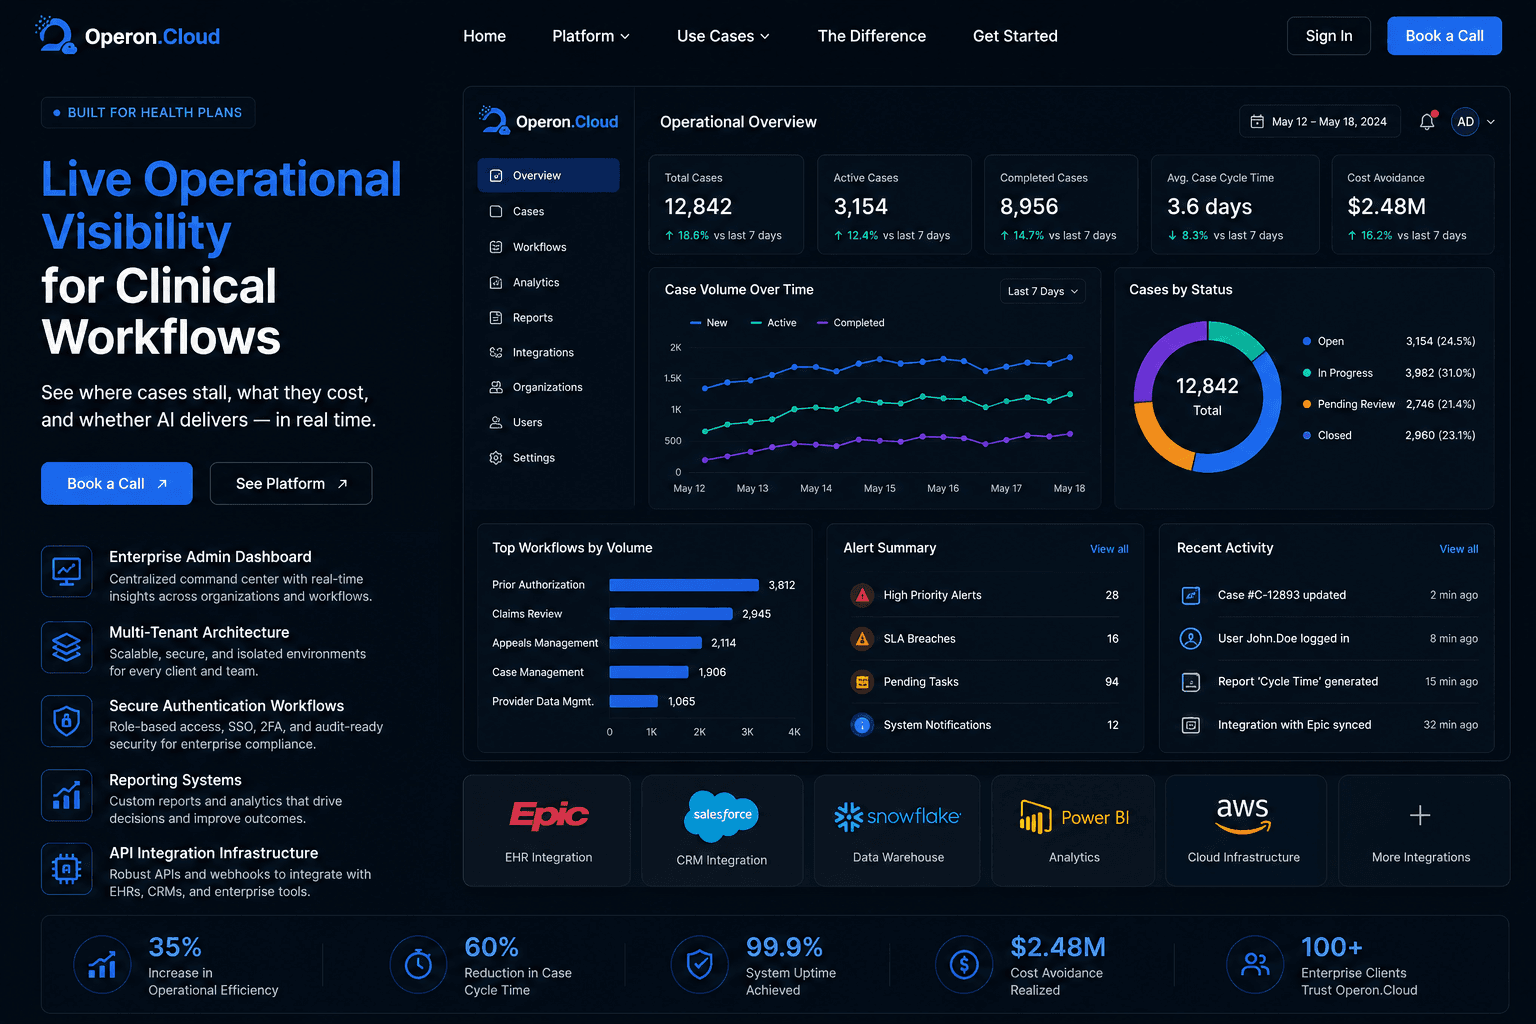Click the Overview sidebar icon
The height and width of the screenshot is (1024, 1536).
click(496, 175)
